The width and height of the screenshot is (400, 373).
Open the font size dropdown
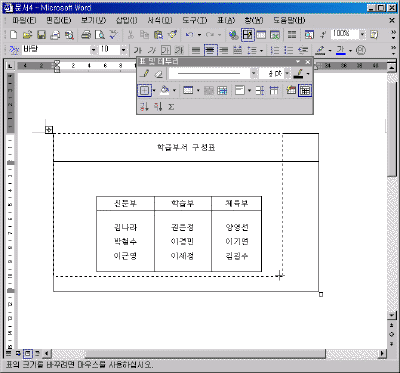point(124,50)
